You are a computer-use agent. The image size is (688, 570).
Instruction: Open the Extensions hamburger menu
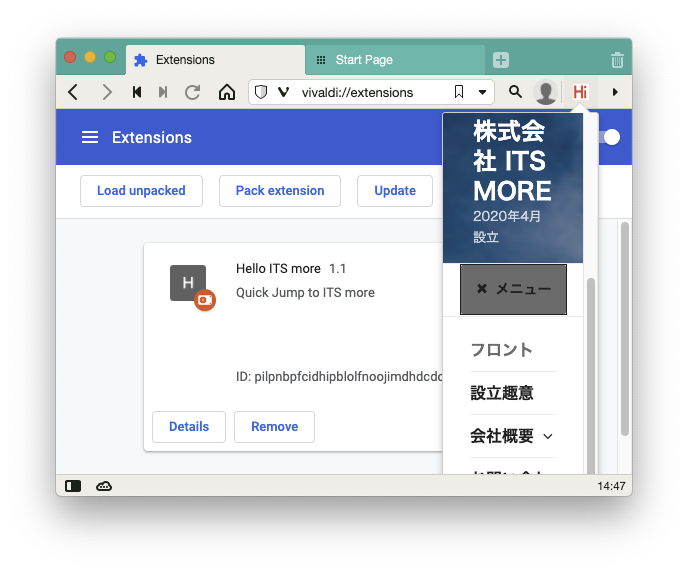(x=90, y=138)
